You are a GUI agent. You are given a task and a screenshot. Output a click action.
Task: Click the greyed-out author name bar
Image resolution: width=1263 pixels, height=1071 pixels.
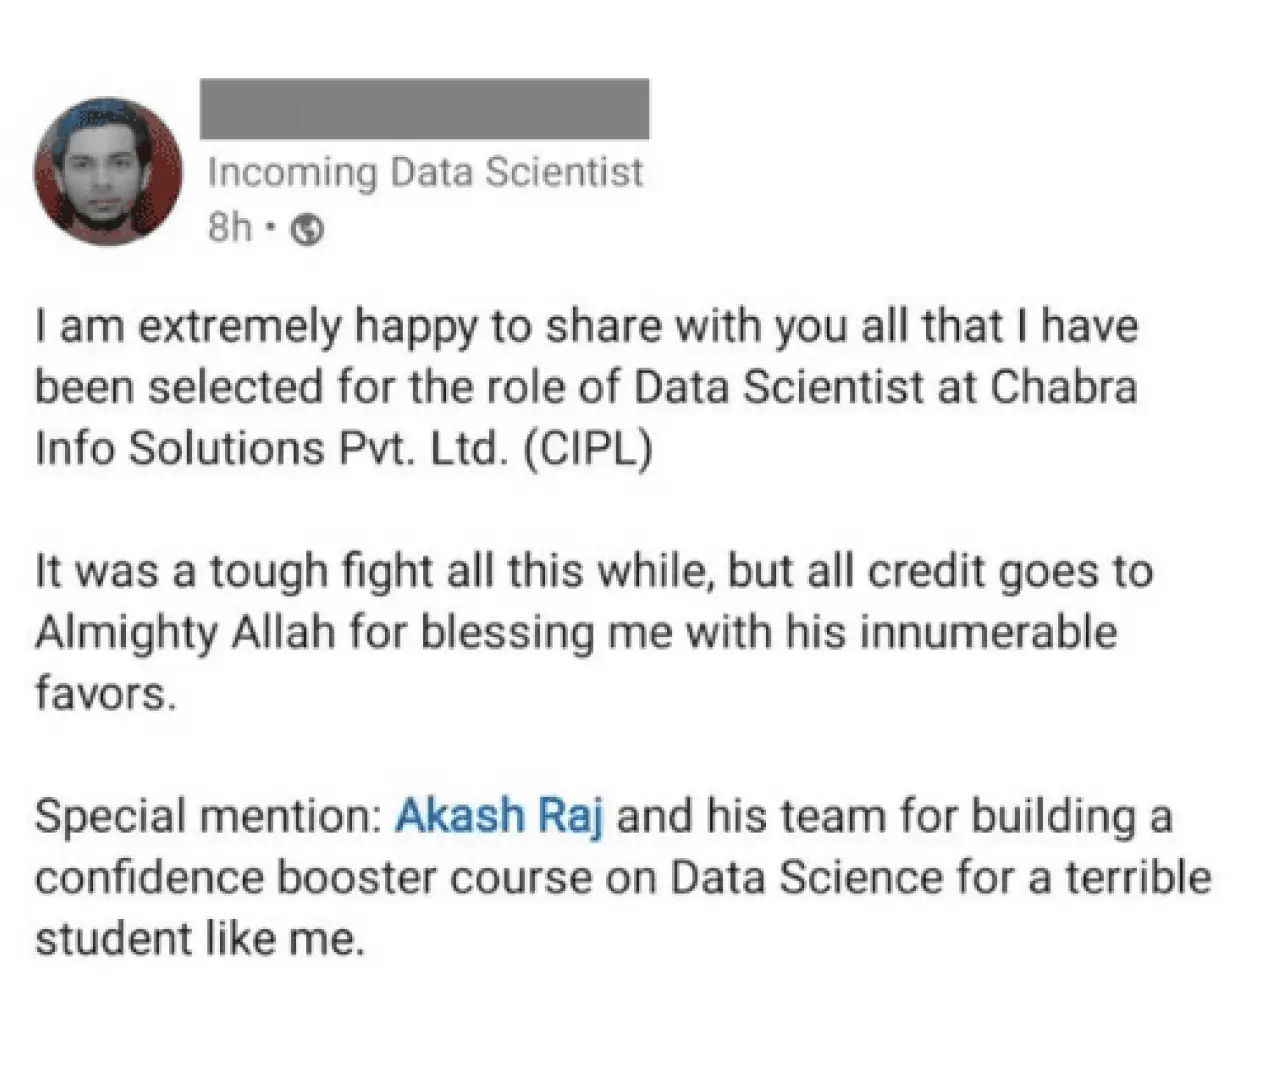[424, 109]
